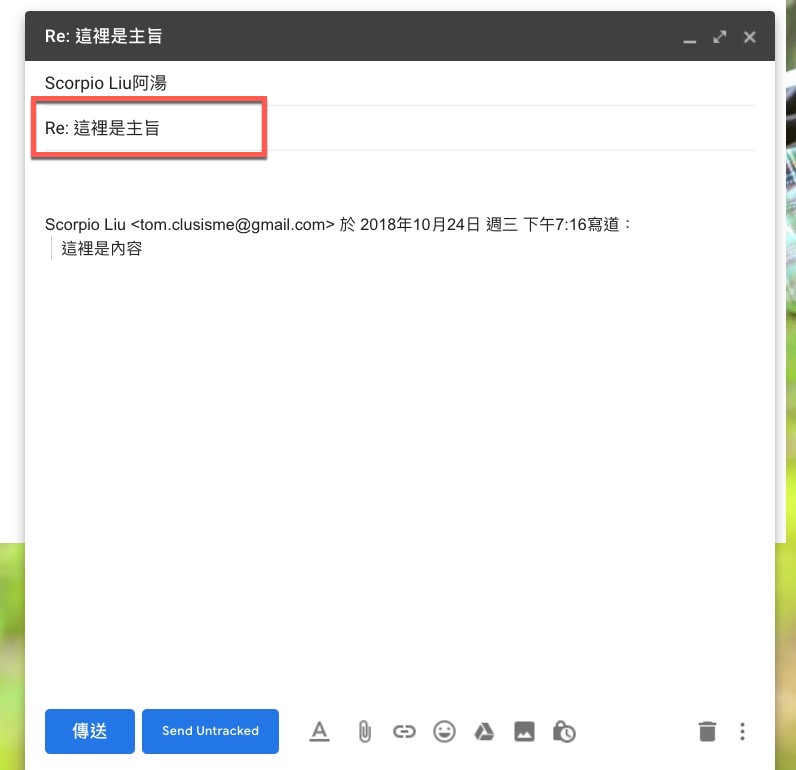
Task: Attach a file with the paperclip icon
Action: pyautogui.click(x=364, y=731)
